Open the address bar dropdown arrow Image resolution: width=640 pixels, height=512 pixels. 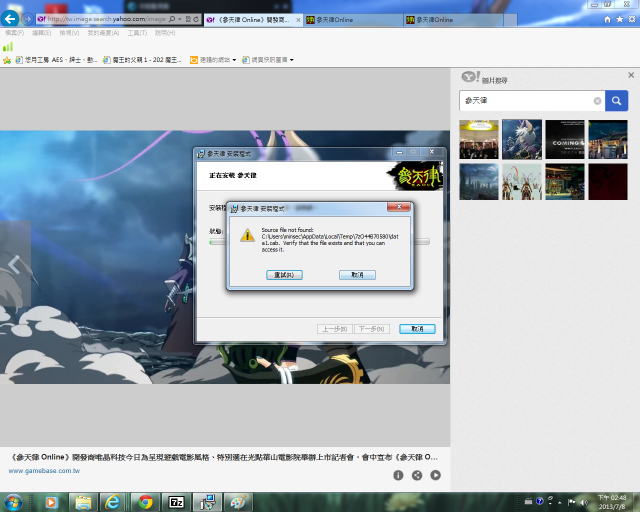coord(180,19)
